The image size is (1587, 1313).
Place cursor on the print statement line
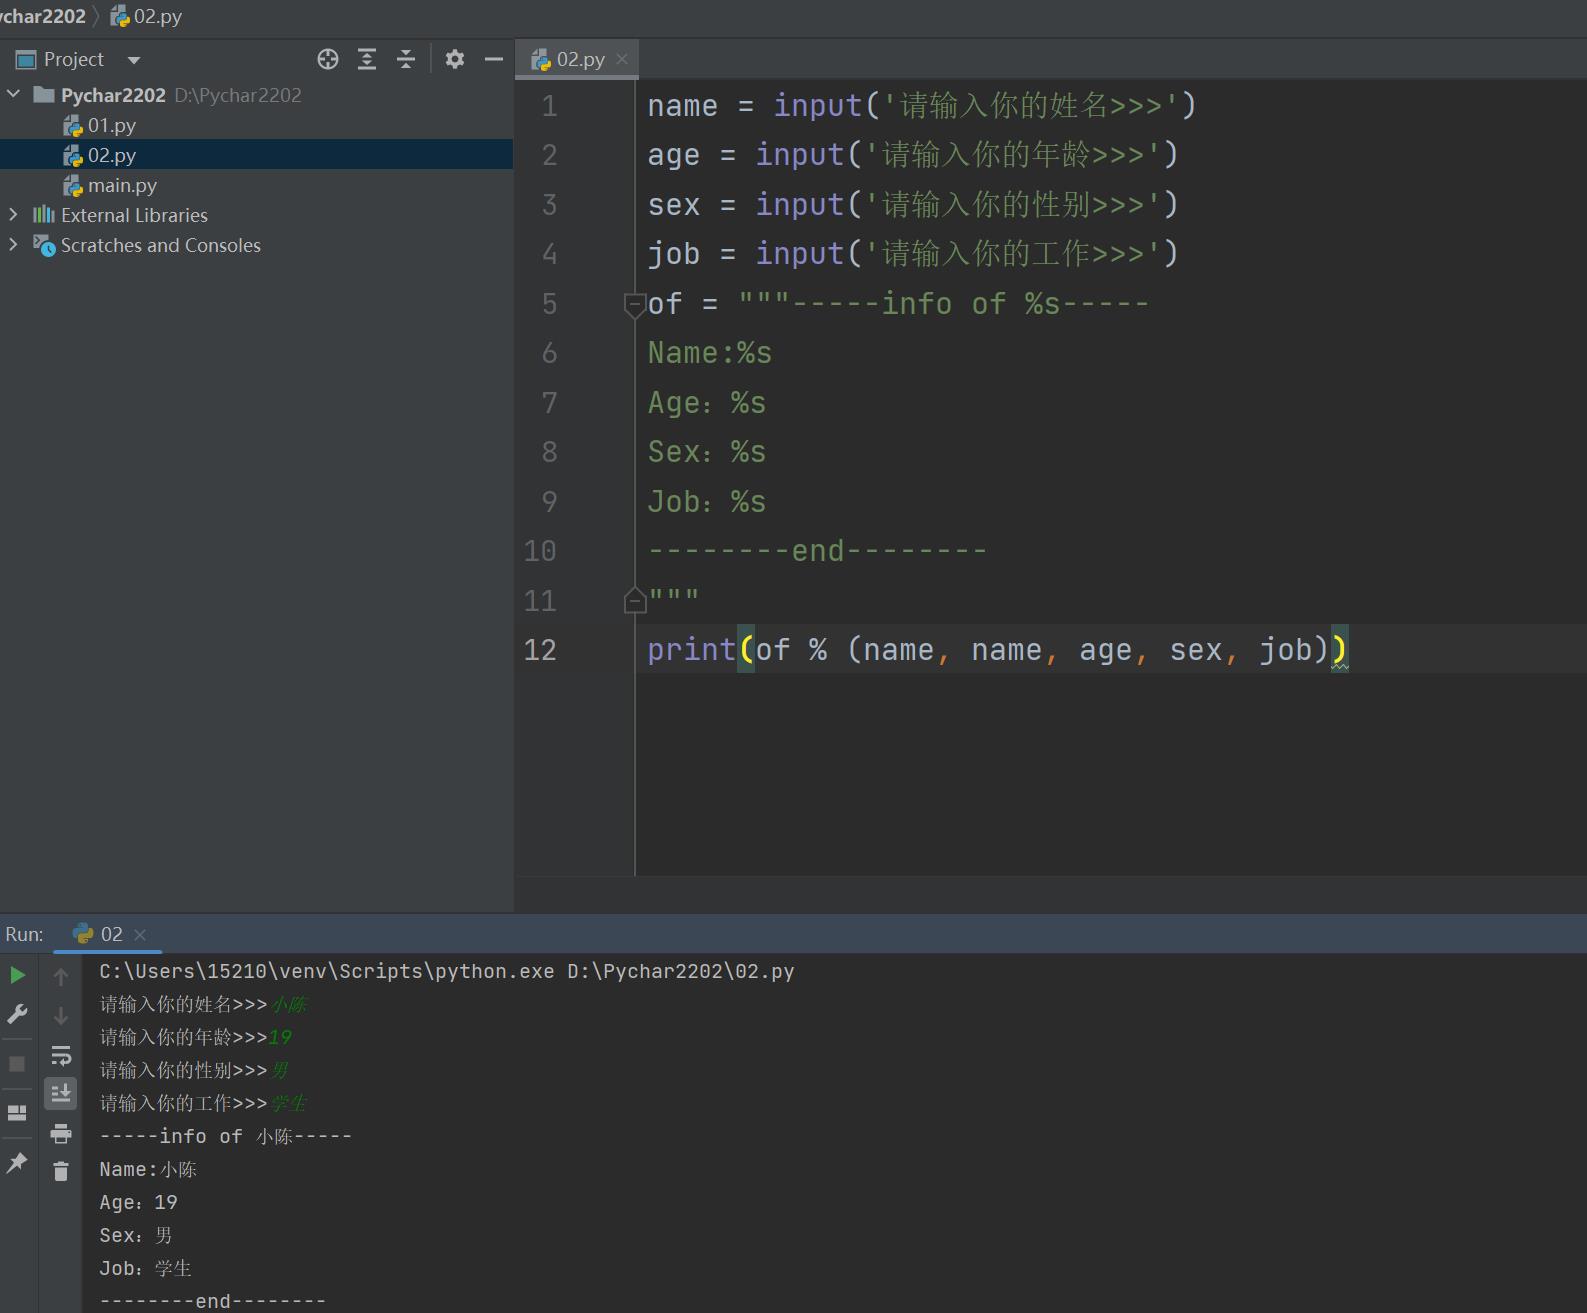coord(997,650)
